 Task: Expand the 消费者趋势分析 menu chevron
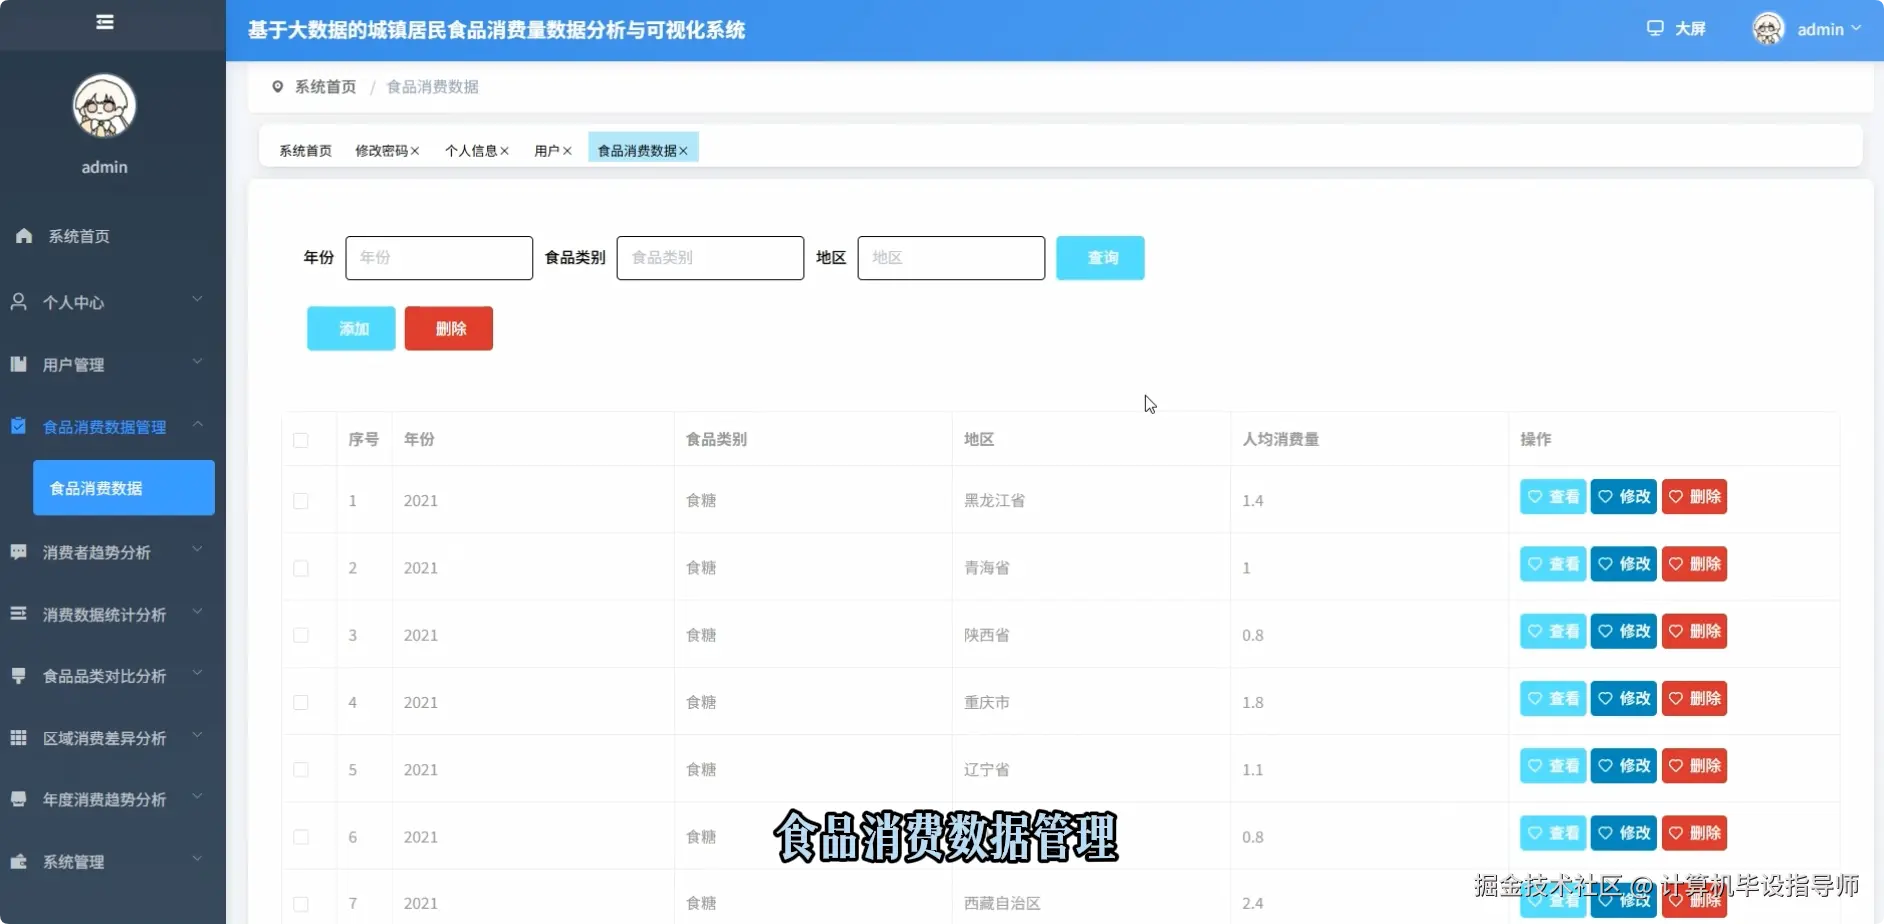pyautogui.click(x=197, y=549)
